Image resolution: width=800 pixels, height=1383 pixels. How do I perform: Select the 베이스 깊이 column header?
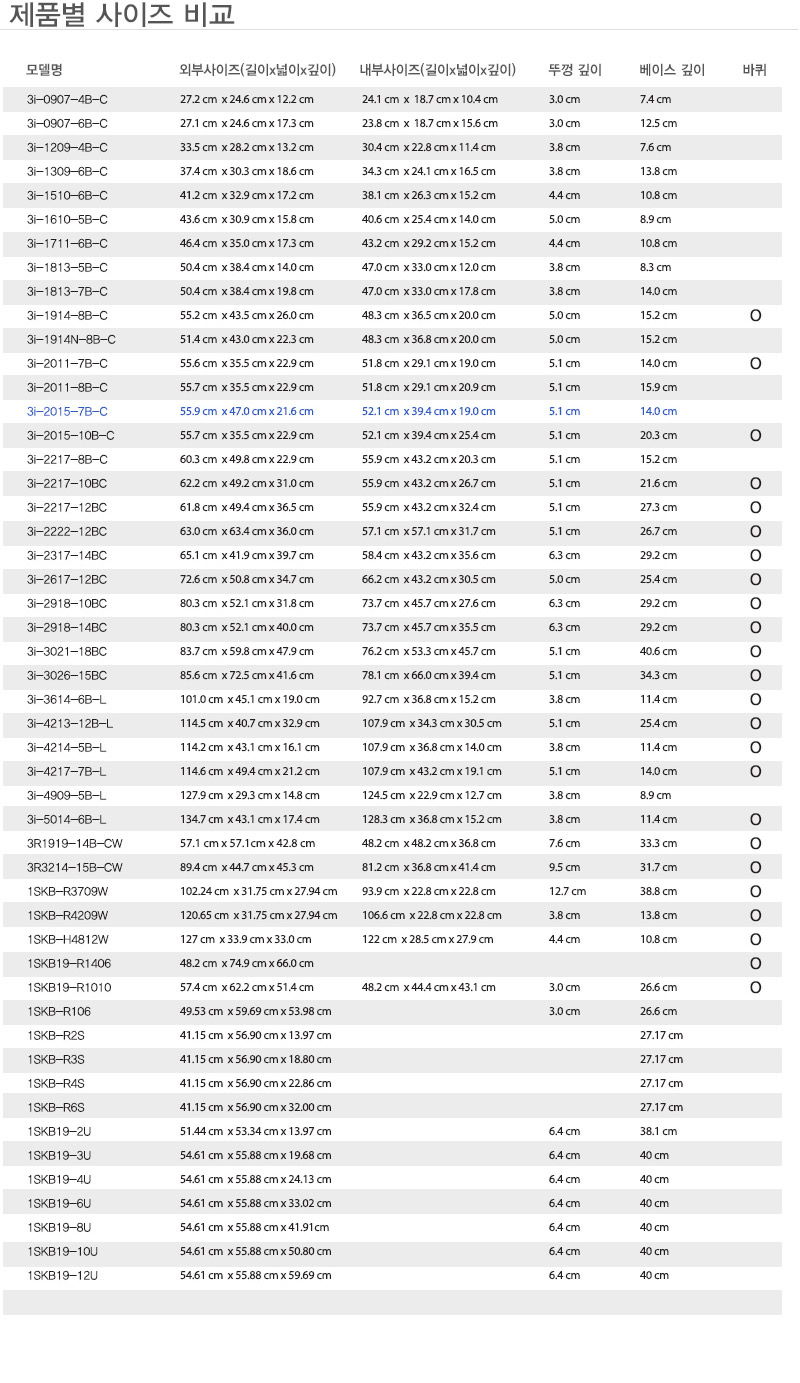pyautogui.click(x=672, y=70)
